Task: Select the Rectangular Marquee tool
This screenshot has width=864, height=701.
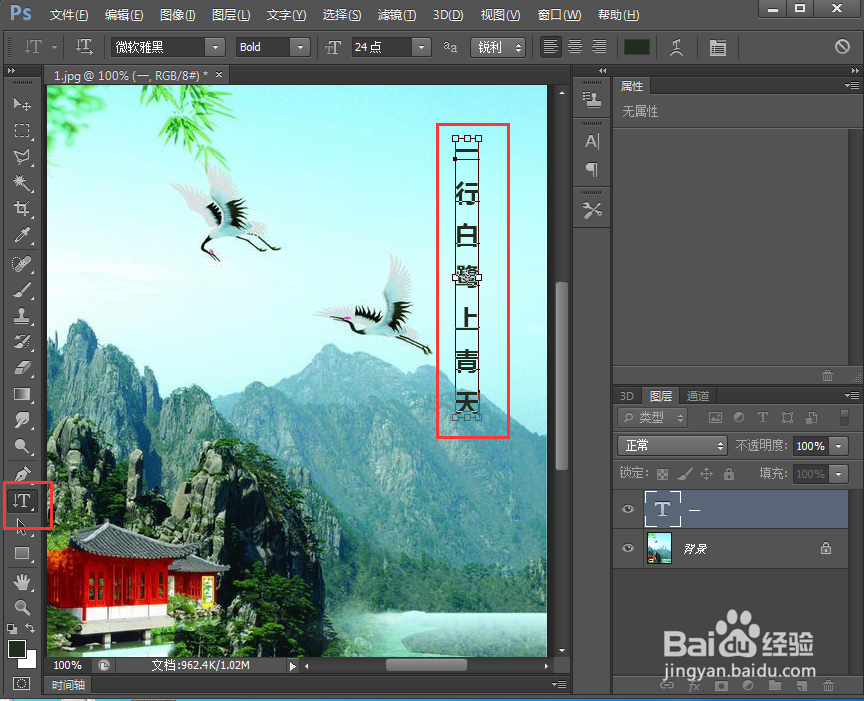Action: pyautogui.click(x=22, y=131)
